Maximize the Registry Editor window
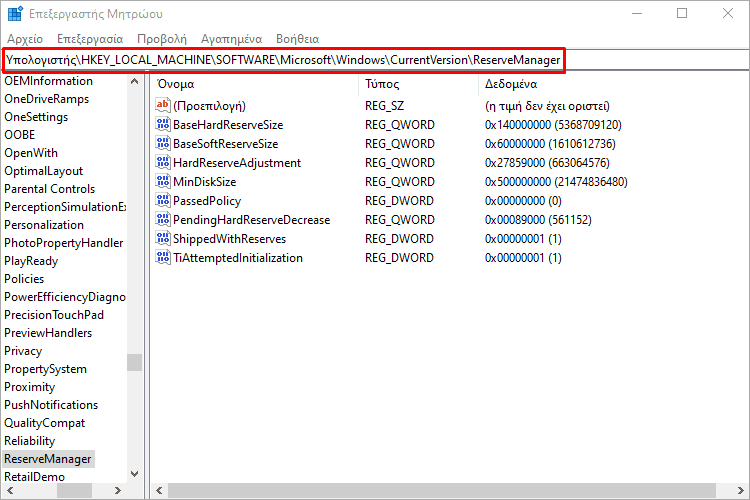Image resolution: width=750 pixels, height=500 pixels. [682, 13]
